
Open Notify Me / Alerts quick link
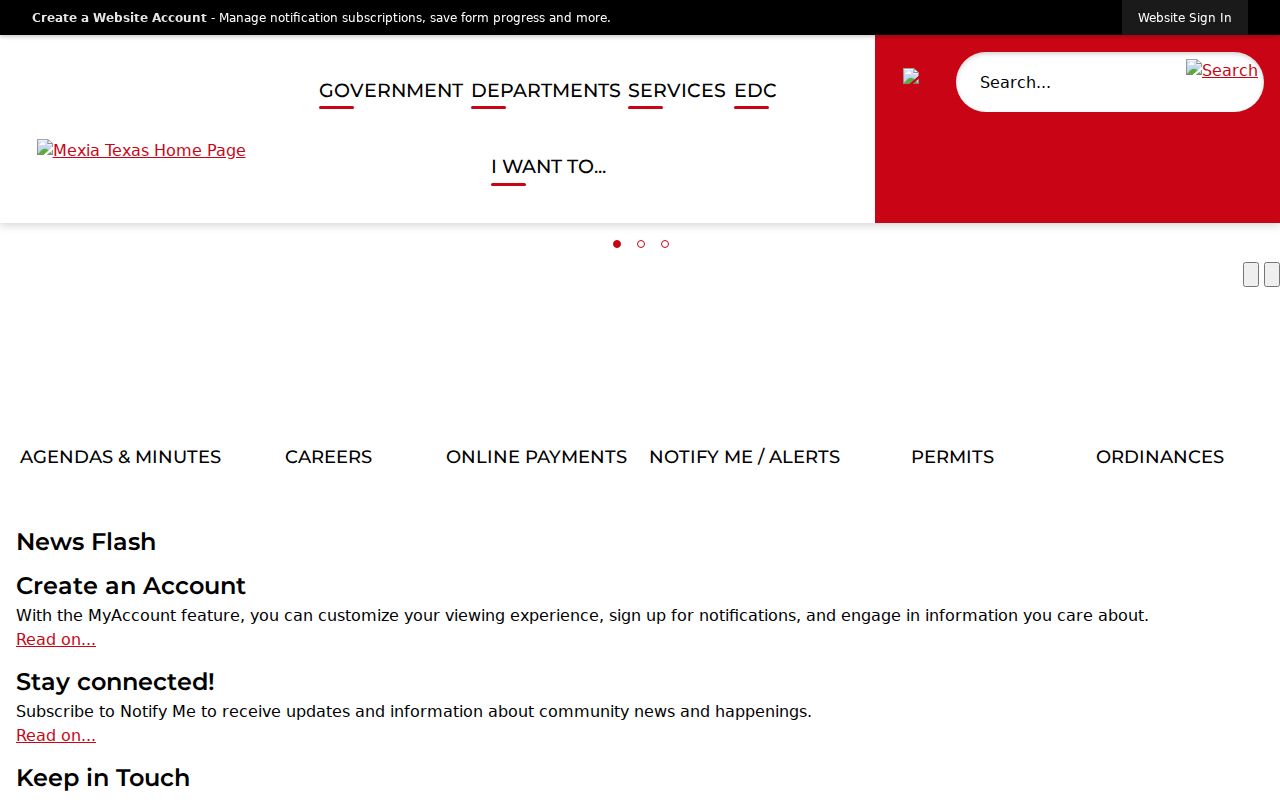point(744,457)
